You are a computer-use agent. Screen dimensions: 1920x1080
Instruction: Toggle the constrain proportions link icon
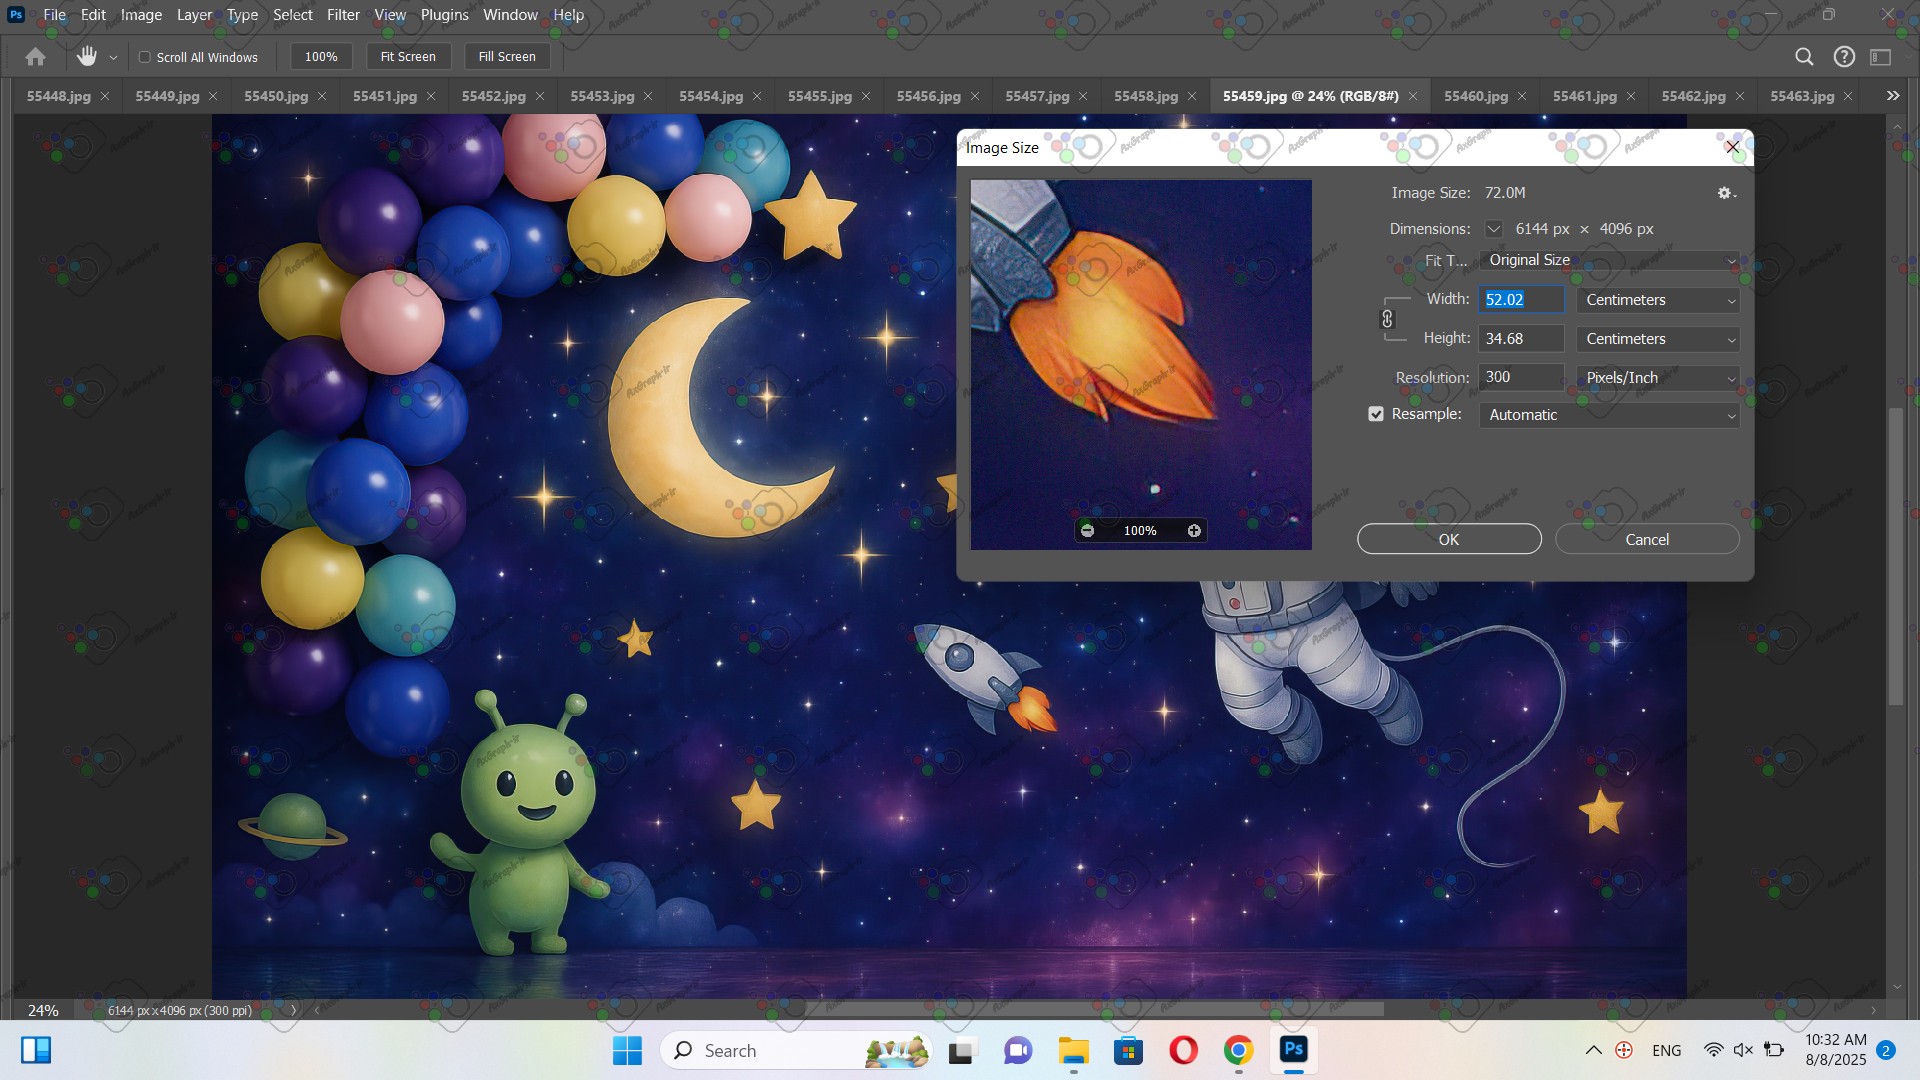coord(1387,319)
